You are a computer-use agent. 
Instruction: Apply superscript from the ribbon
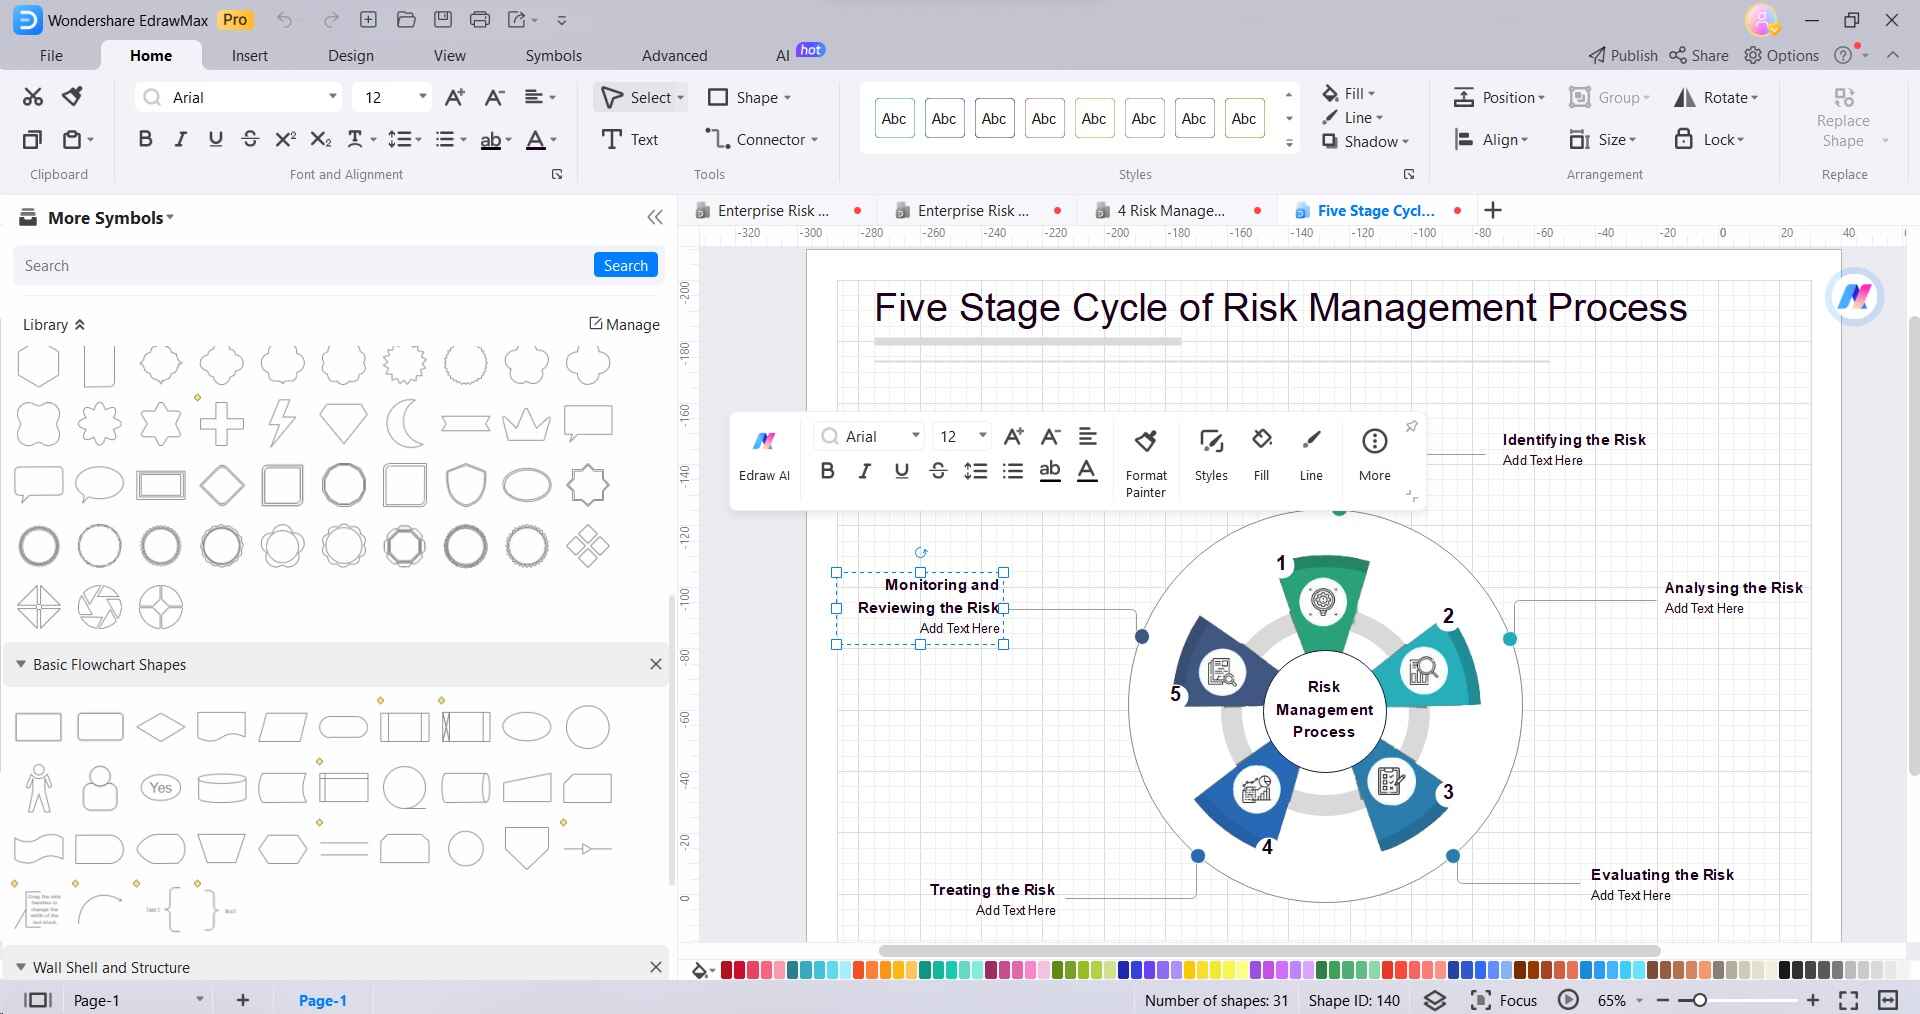pyautogui.click(x=285, y=140)
